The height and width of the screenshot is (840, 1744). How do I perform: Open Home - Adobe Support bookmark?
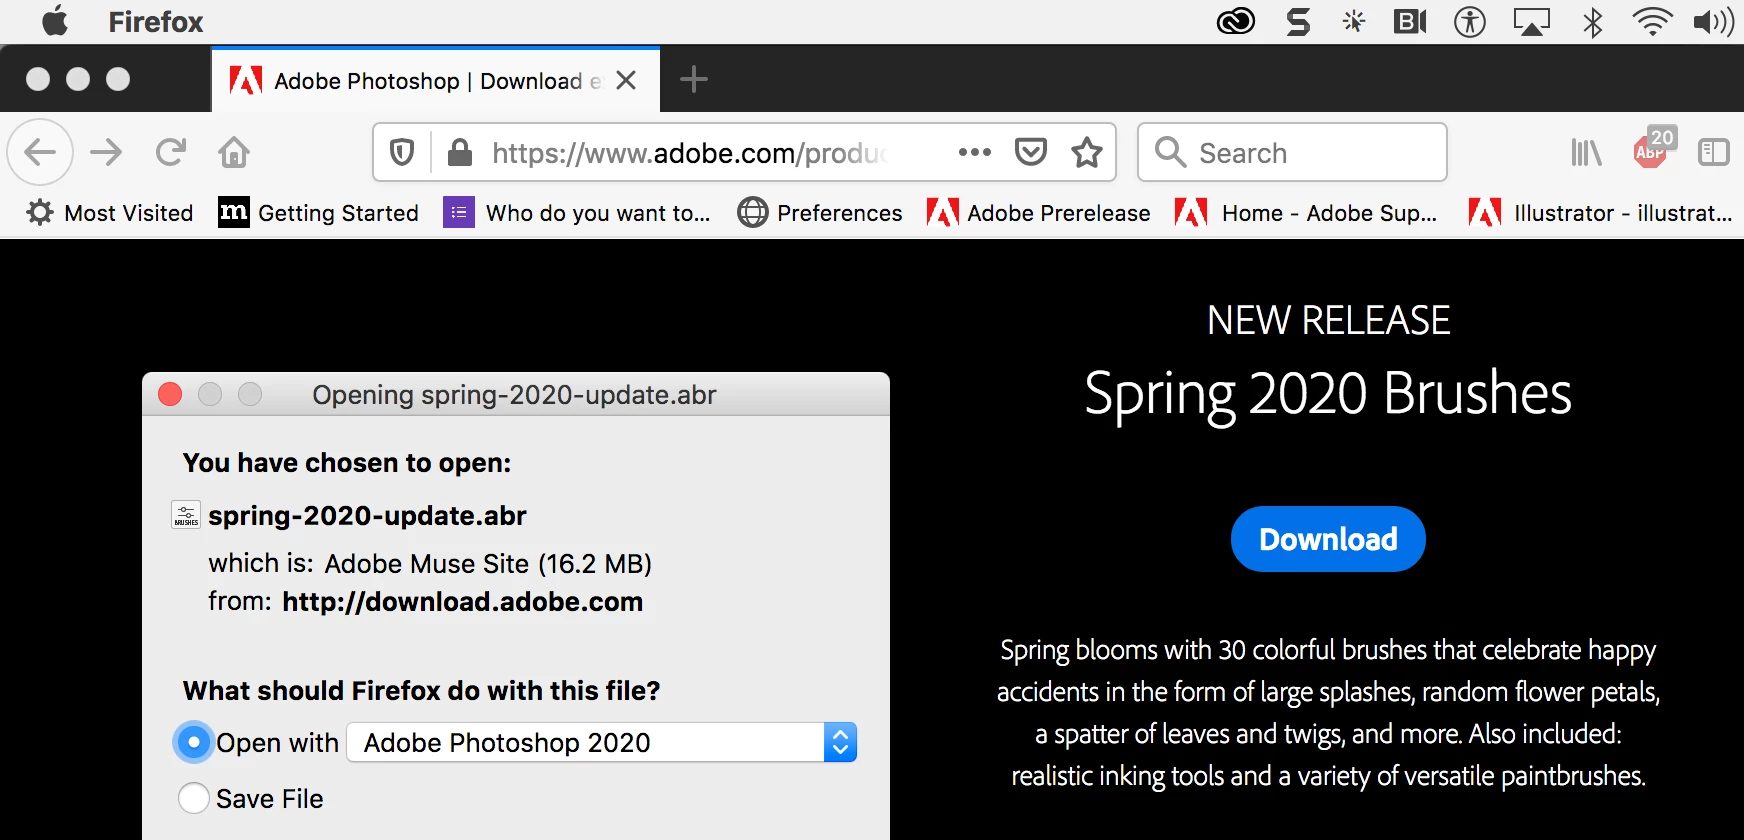coord(1306,213)
